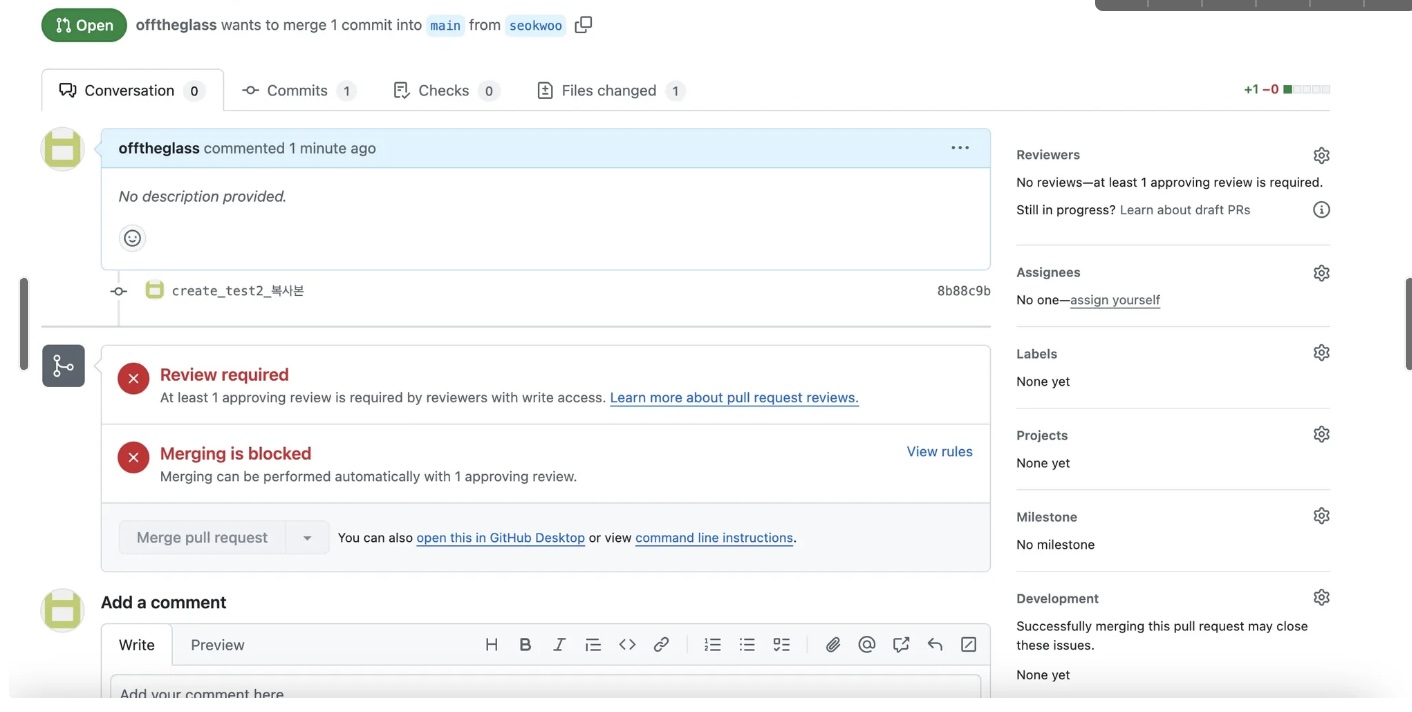The image size is (1412, 712).
Task: Insert a quote block in comment
Action: coord(593,645)
